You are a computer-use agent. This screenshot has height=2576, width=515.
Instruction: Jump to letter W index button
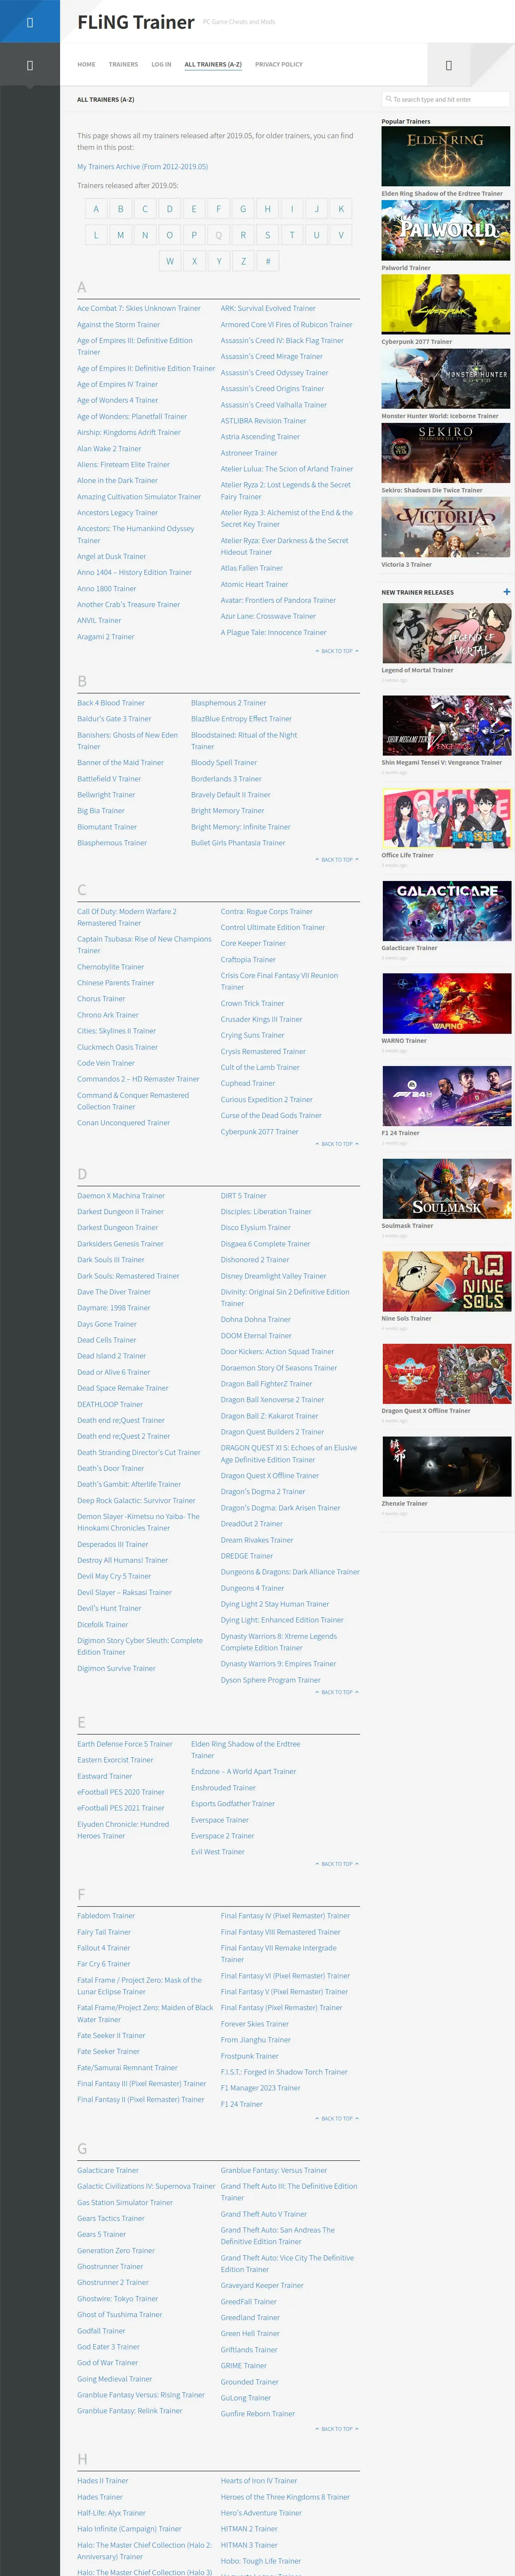tap(170, 261)
